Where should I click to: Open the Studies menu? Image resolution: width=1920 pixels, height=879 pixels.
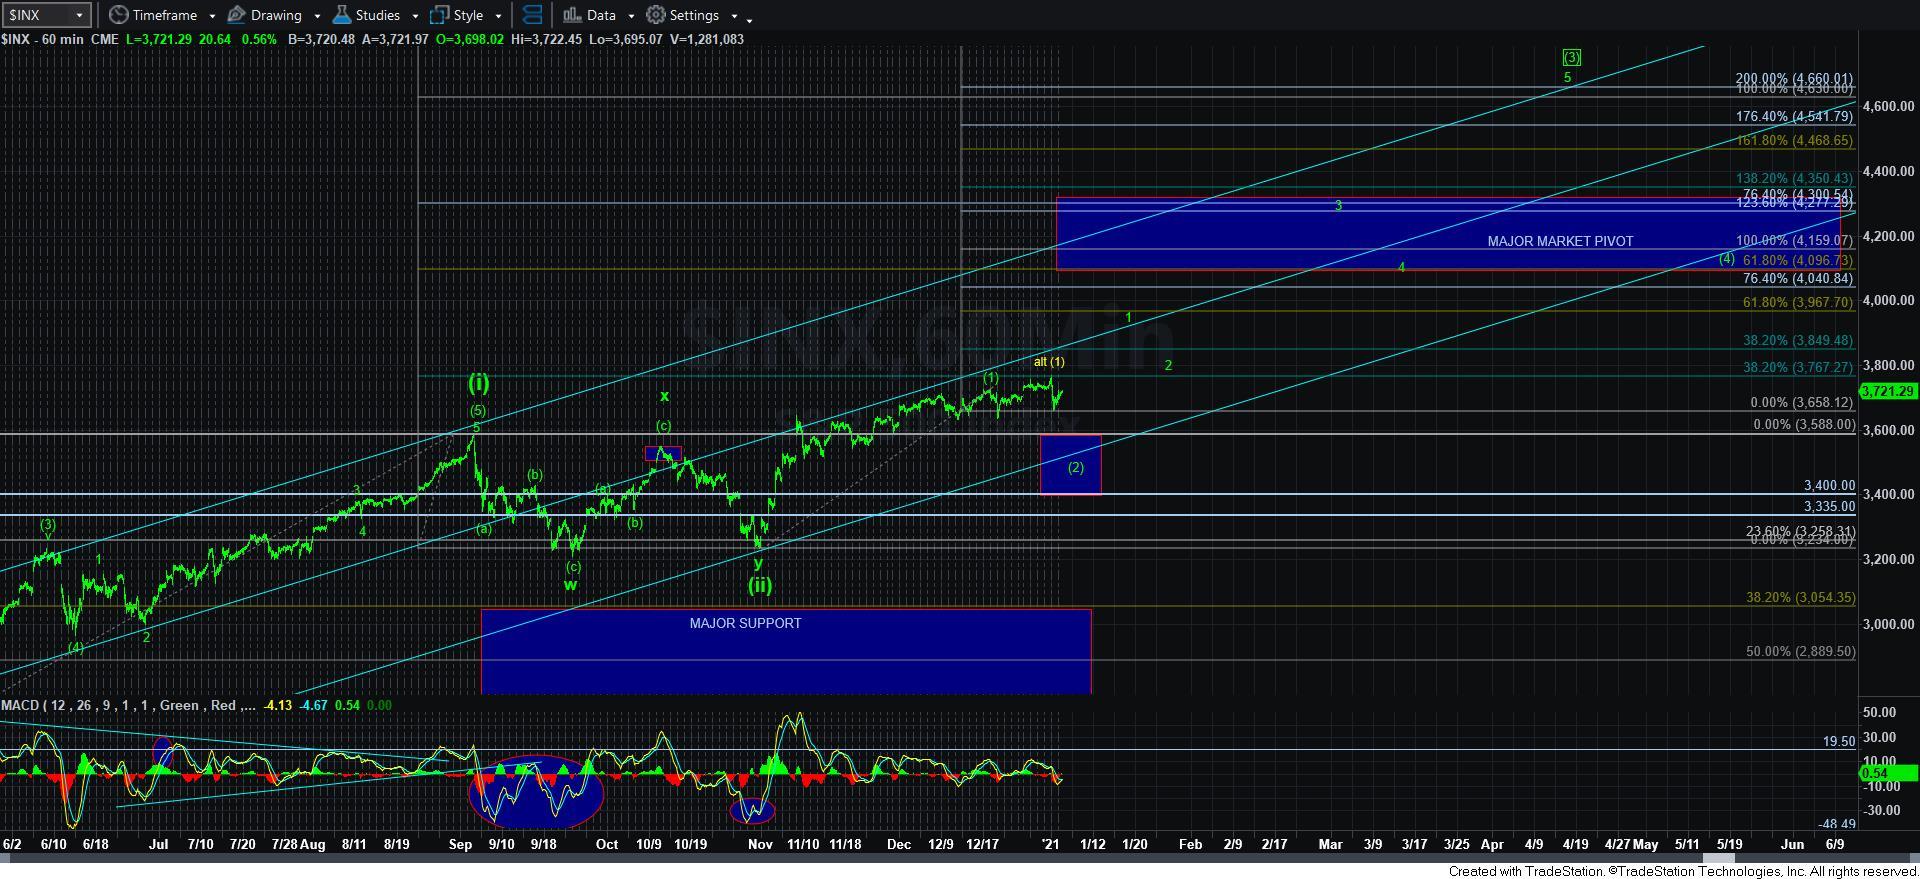coord(366,15)
